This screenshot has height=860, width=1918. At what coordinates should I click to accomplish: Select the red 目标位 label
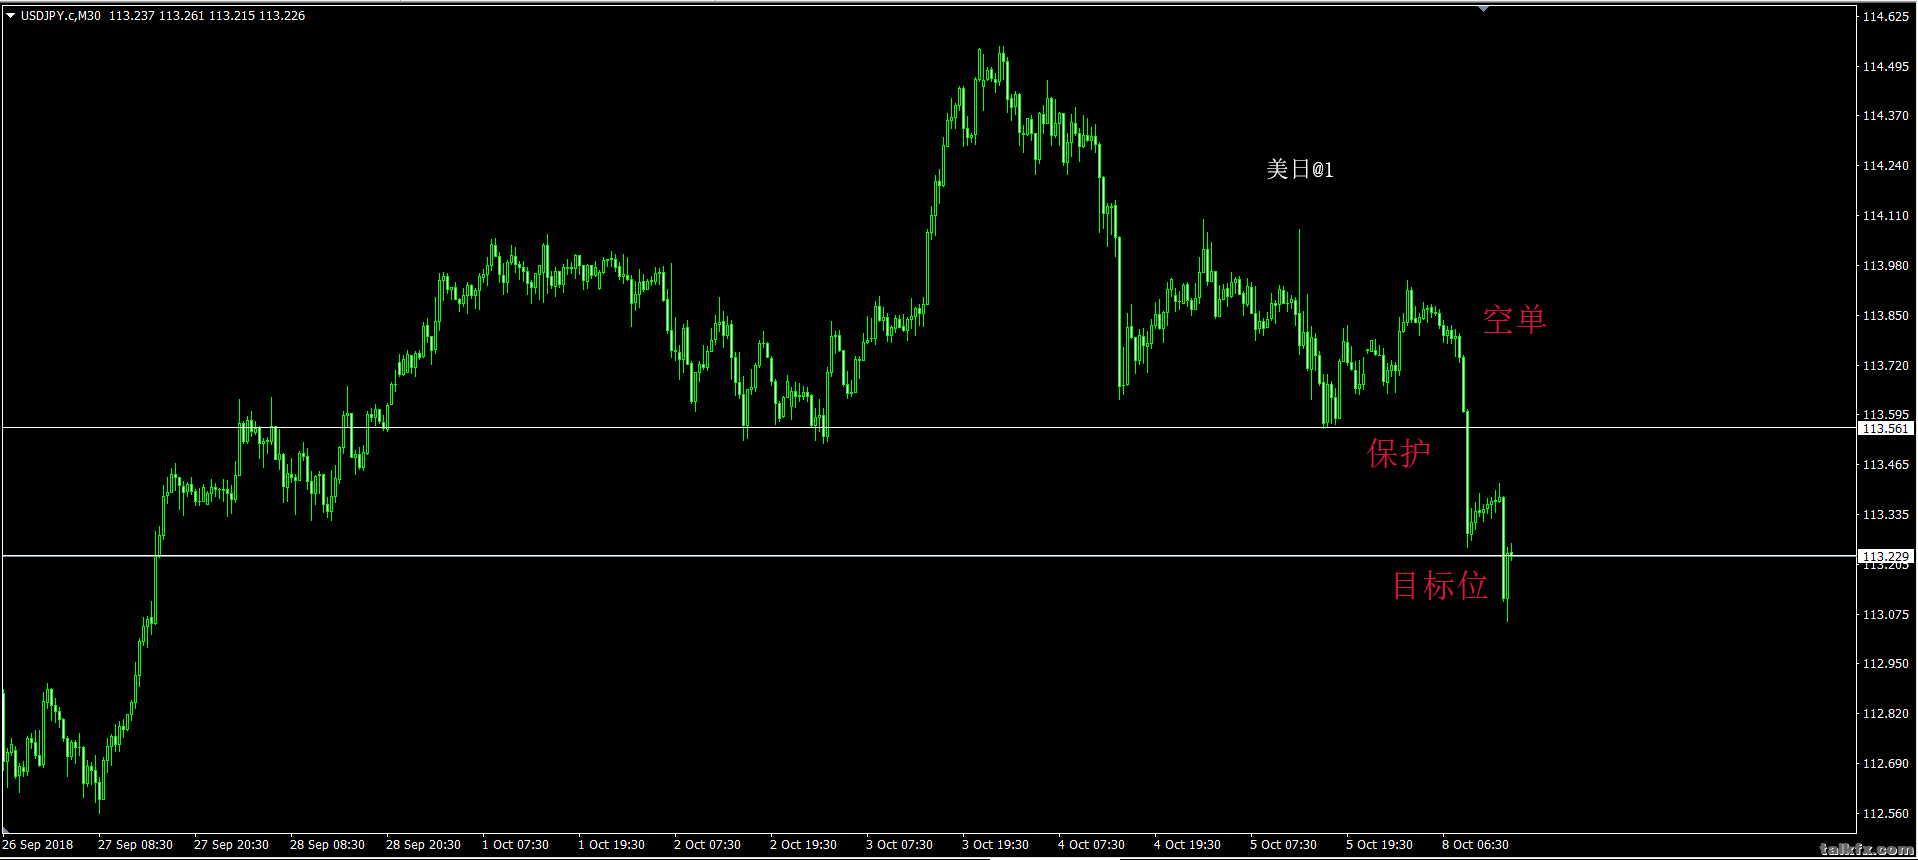click(x=1440, y=585)
